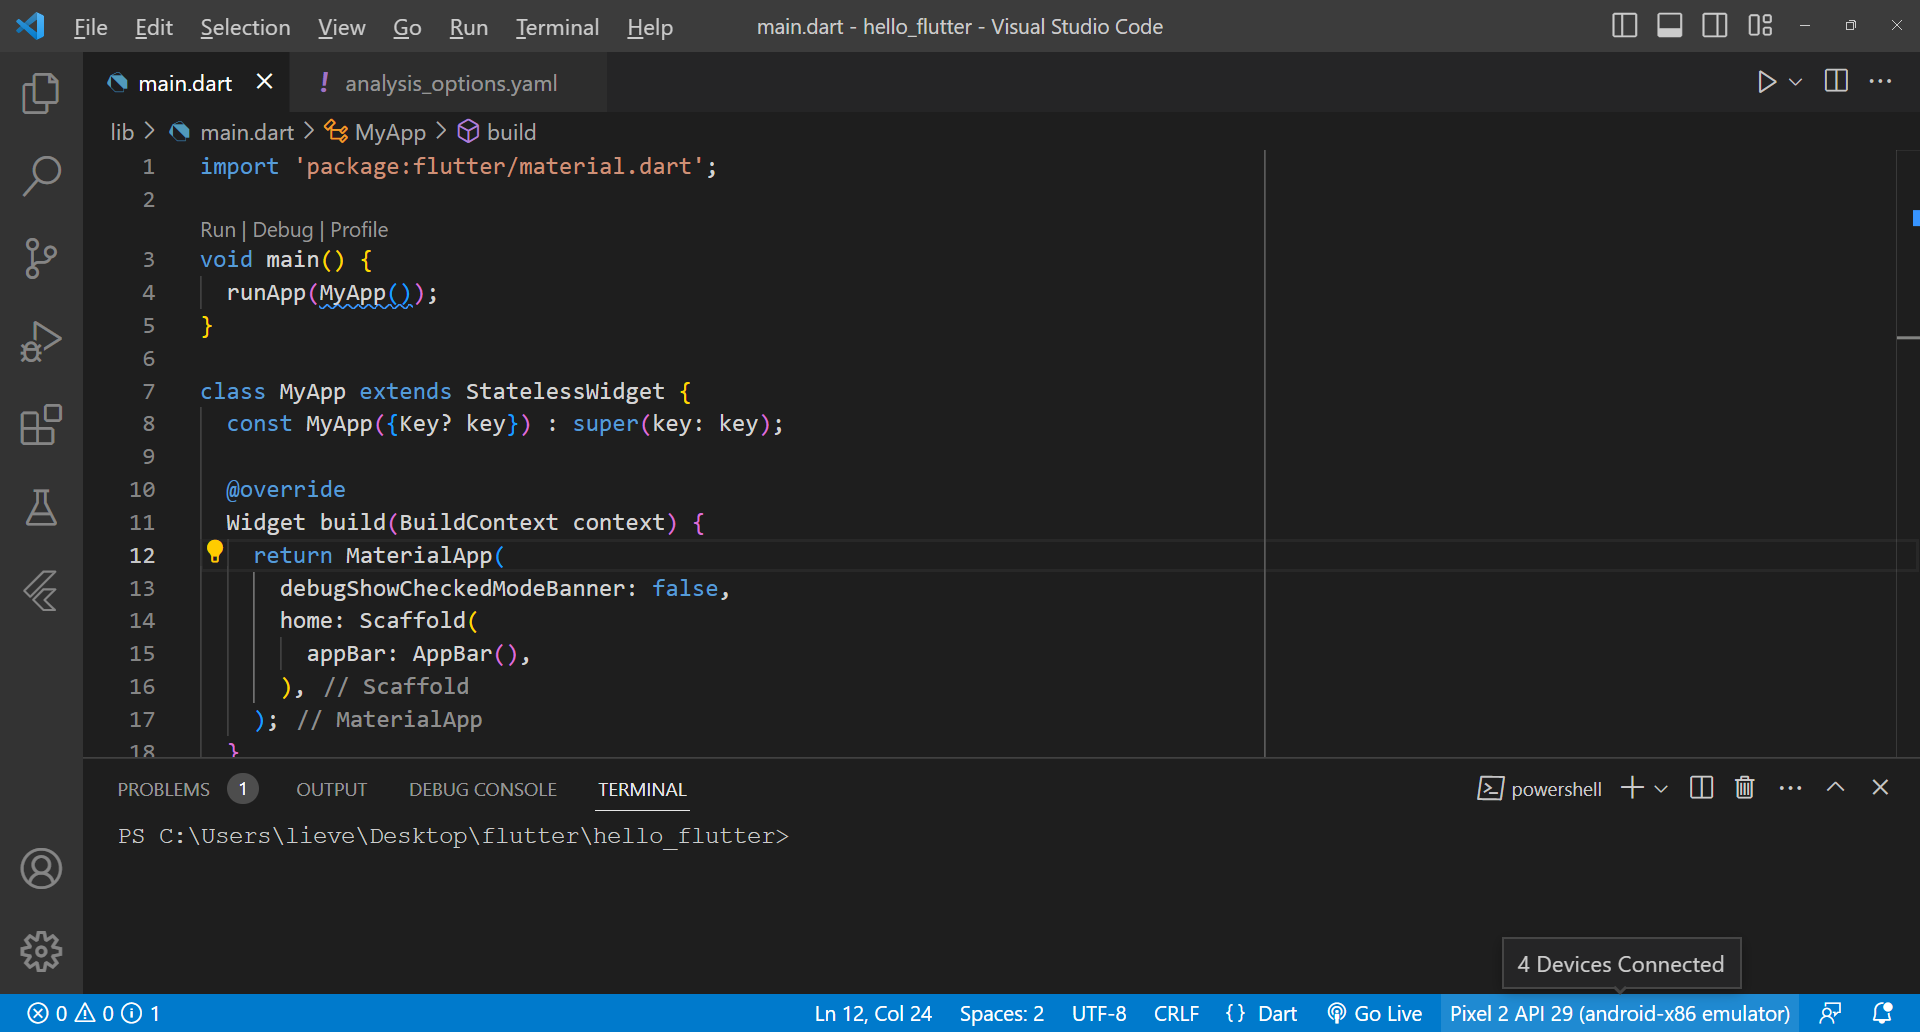The image size is (1920, 1032).
Task: Open the Accounts menu icon
Action: tap(41, 868)
